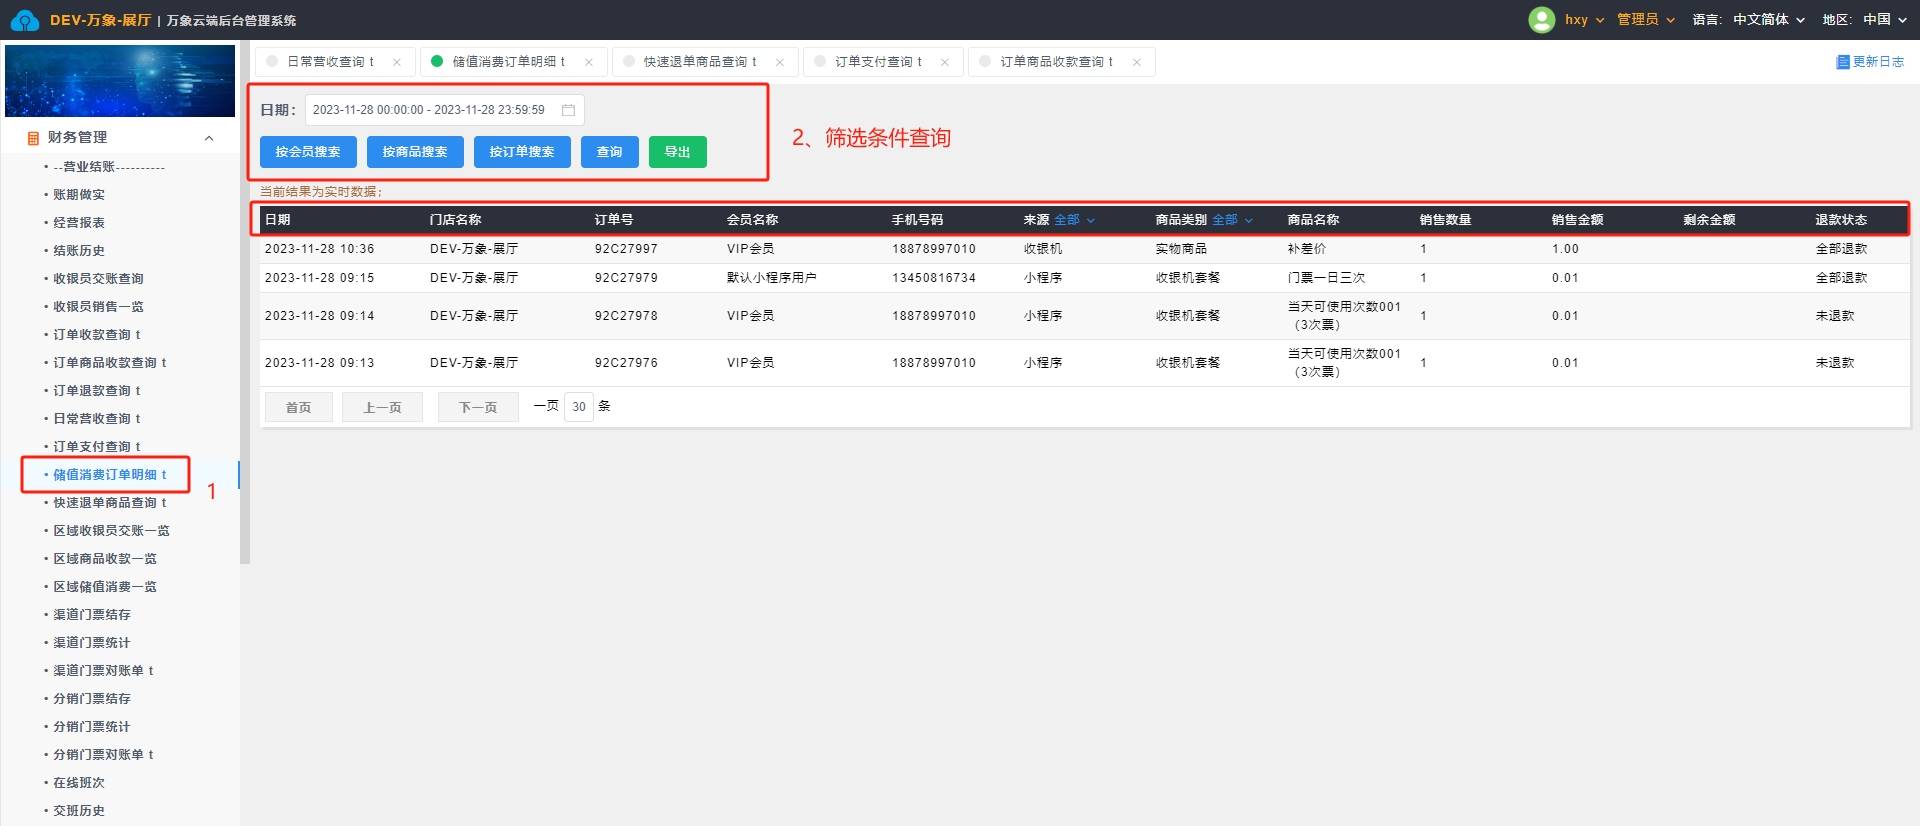Viewport: 1920px width, 826px height.
Task: Open 渠道门票结存 in the sidebar
Action: [92, 615]
